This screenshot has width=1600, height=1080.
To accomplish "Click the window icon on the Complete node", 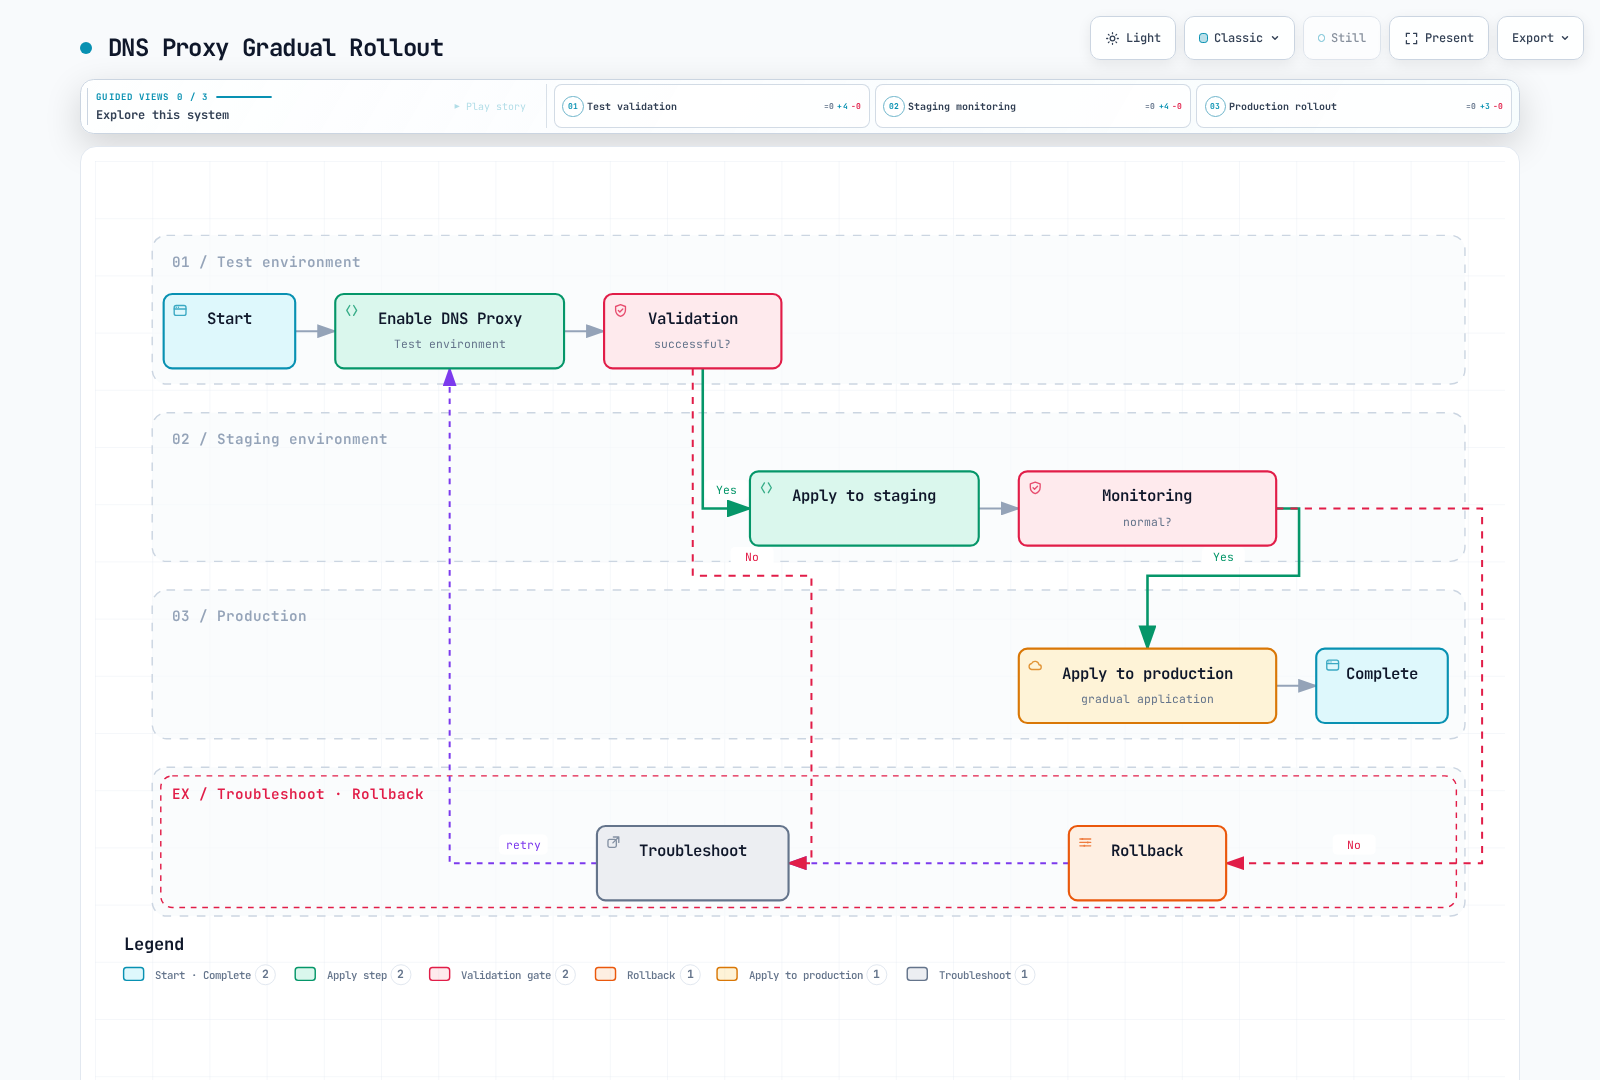I will tap(1333, 666).
